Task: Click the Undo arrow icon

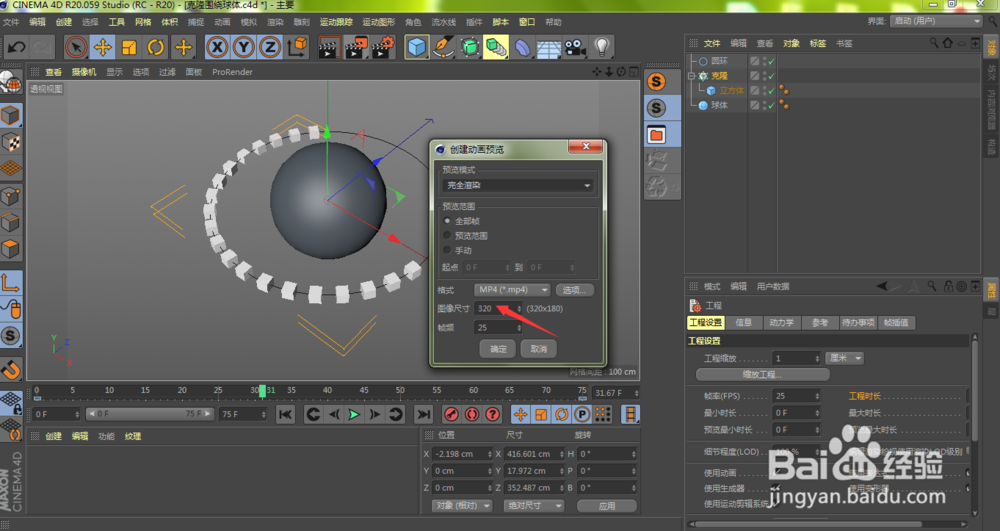Action: pyautogui.click(x=17, y=47)
